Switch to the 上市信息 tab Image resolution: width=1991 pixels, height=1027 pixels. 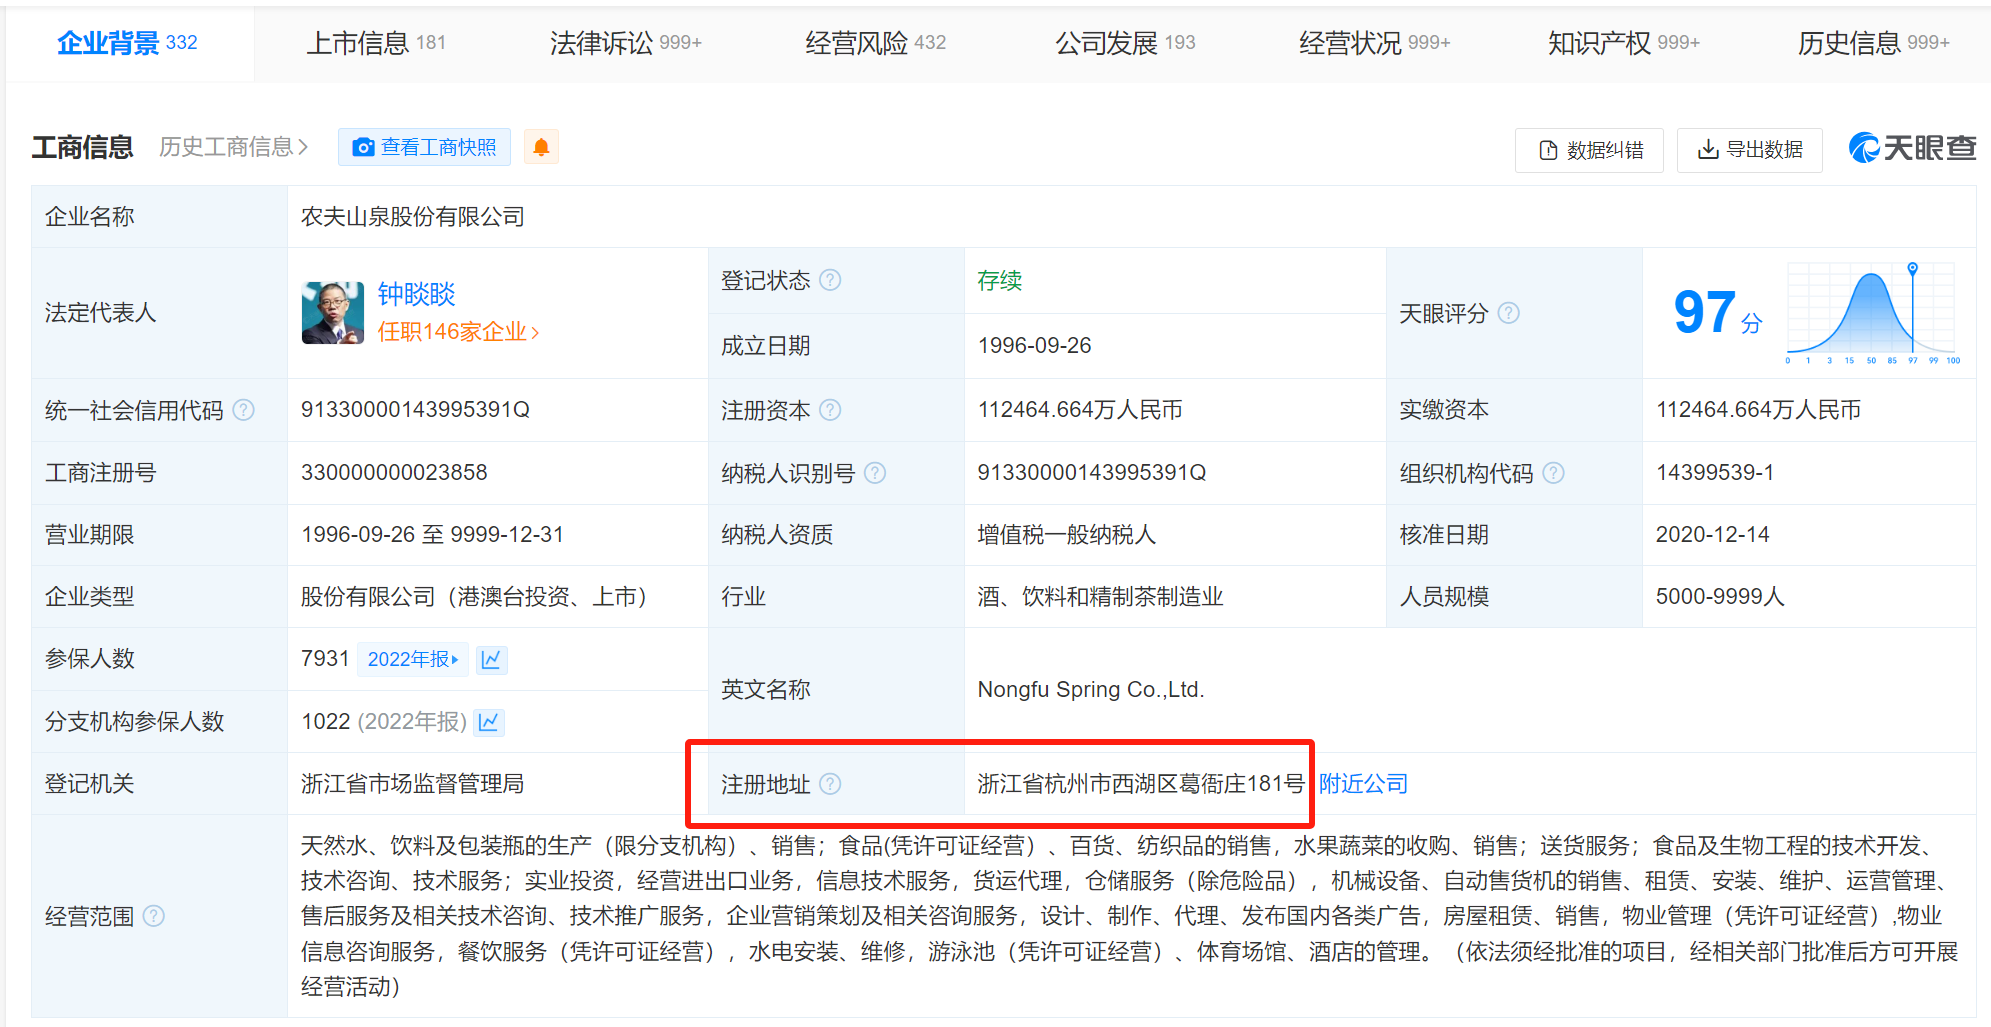click(x=376, y=43)
